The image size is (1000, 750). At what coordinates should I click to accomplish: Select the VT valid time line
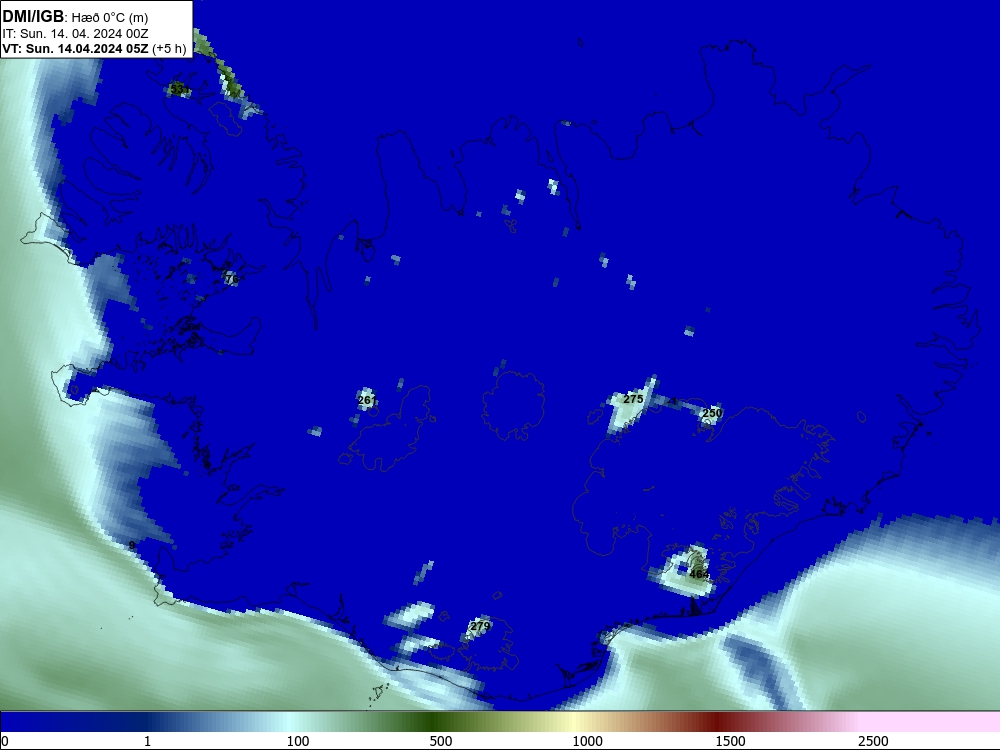(x=94, y=48)
